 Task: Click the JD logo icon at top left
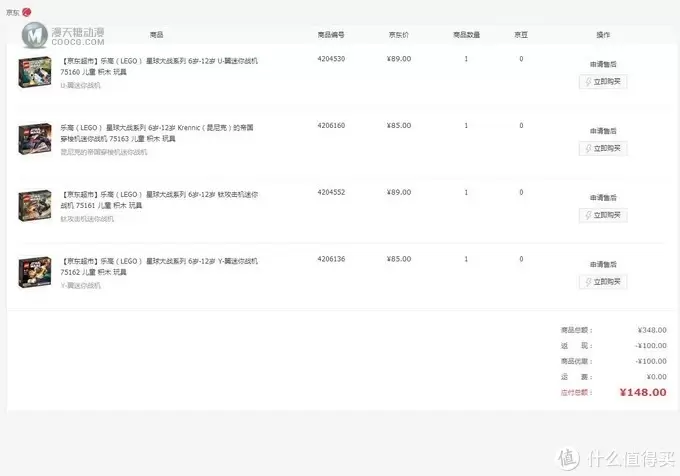pyautogui.click(x=26, y=12)
